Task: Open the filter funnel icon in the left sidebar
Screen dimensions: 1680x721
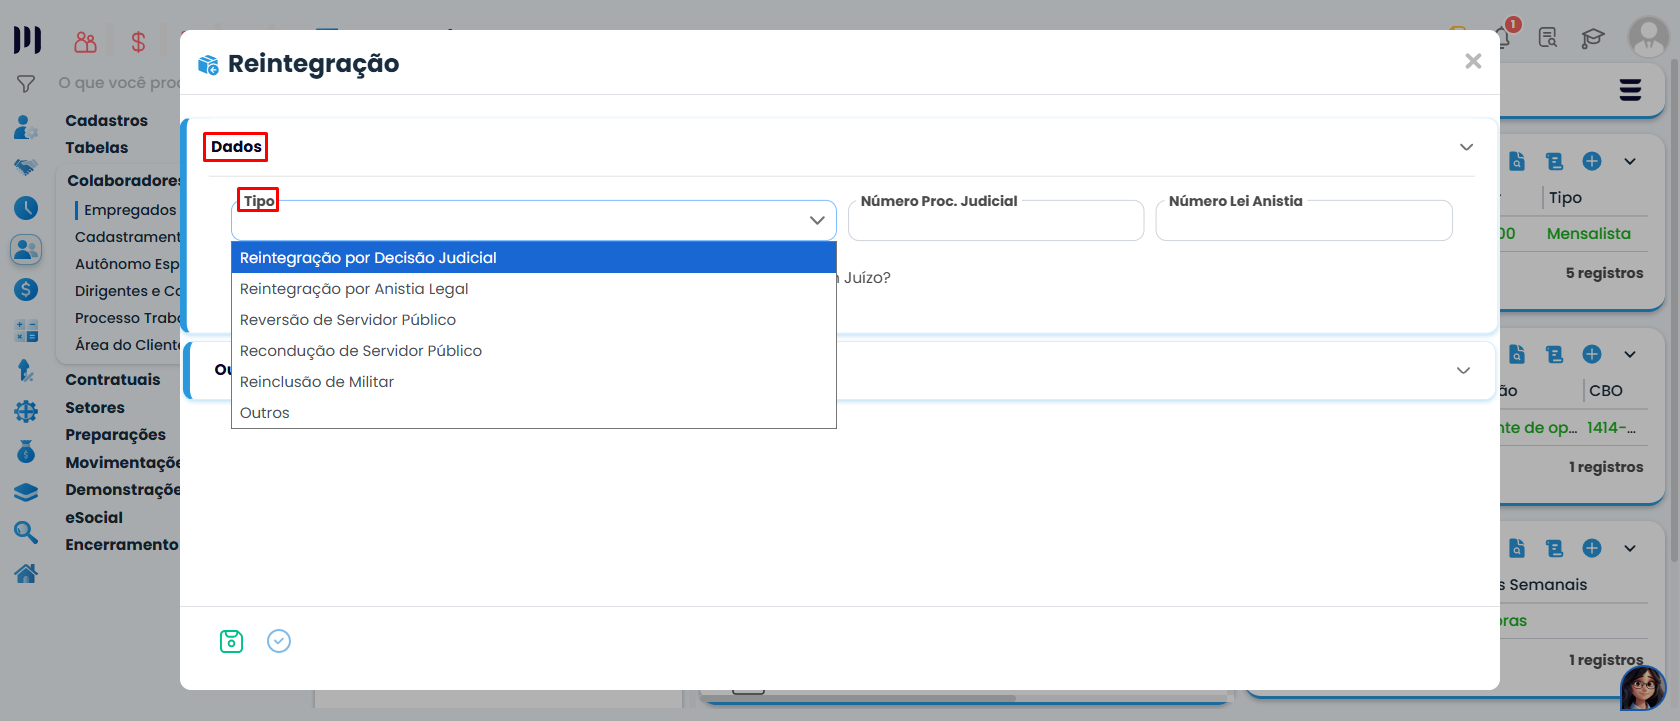Action: click(26, 84)
